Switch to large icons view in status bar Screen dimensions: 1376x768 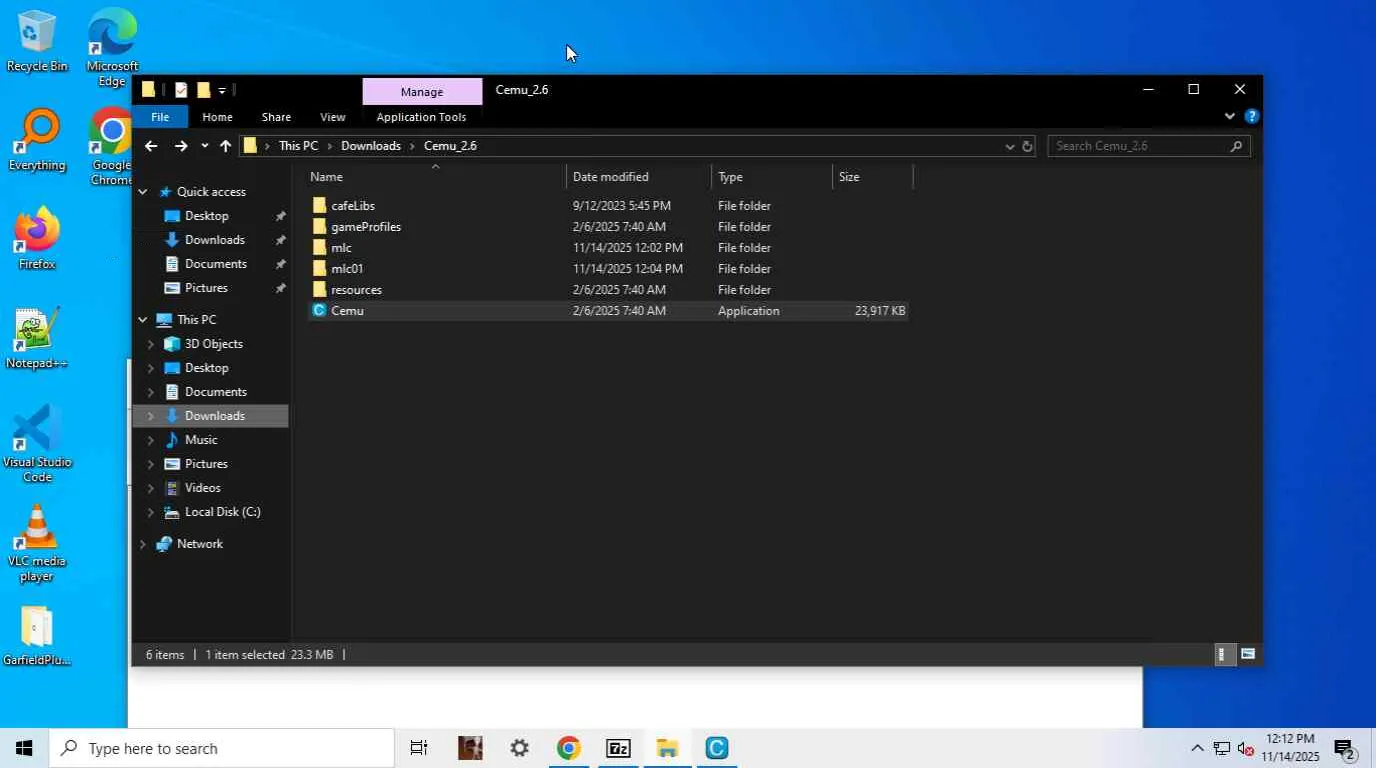[x=1248, y=655]
